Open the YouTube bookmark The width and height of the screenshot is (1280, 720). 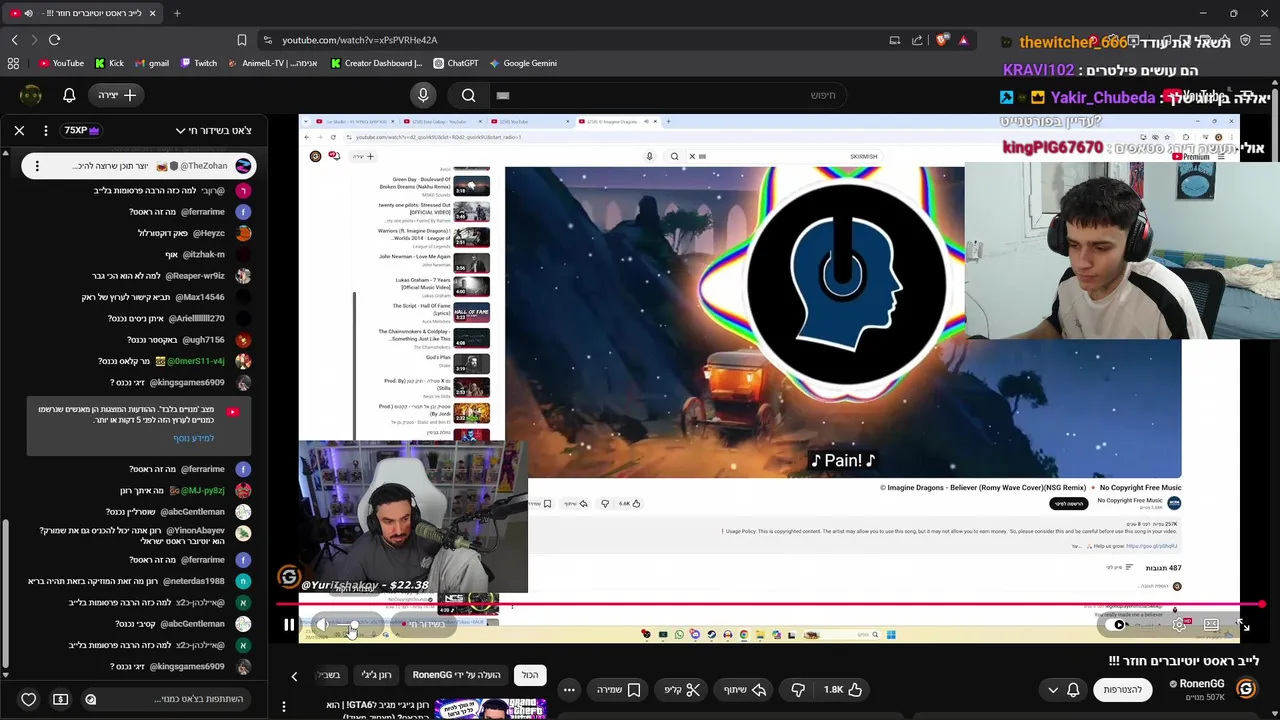click(x=61, y=63)
